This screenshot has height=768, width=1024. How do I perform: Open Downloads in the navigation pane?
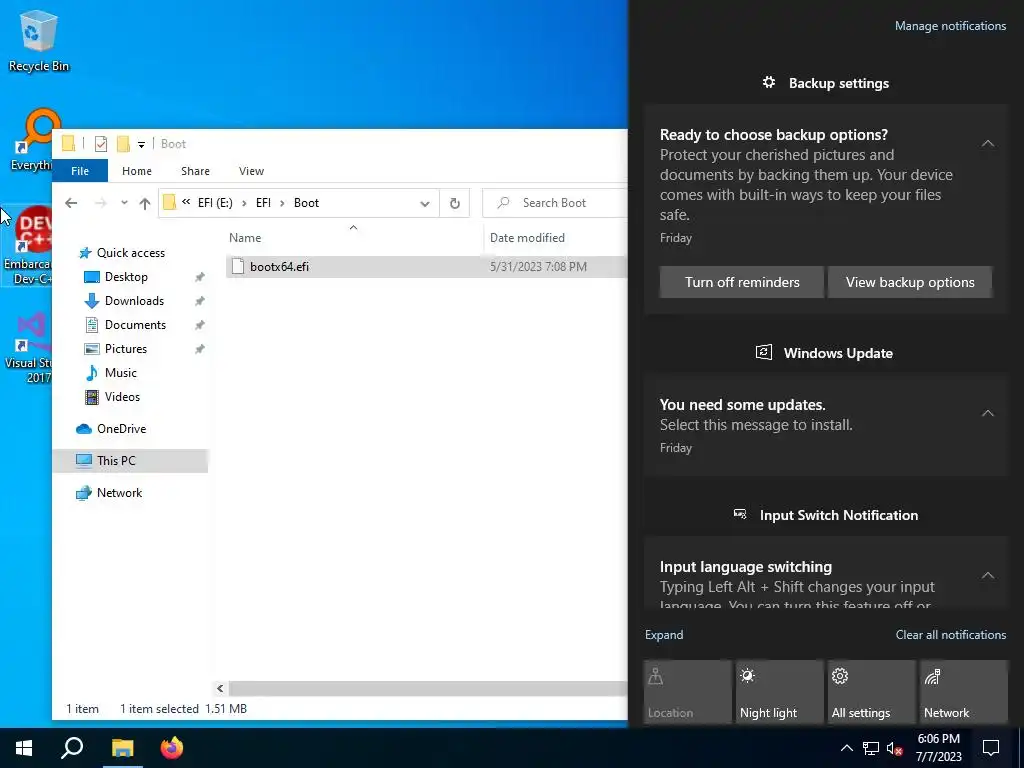pos(134,301)
